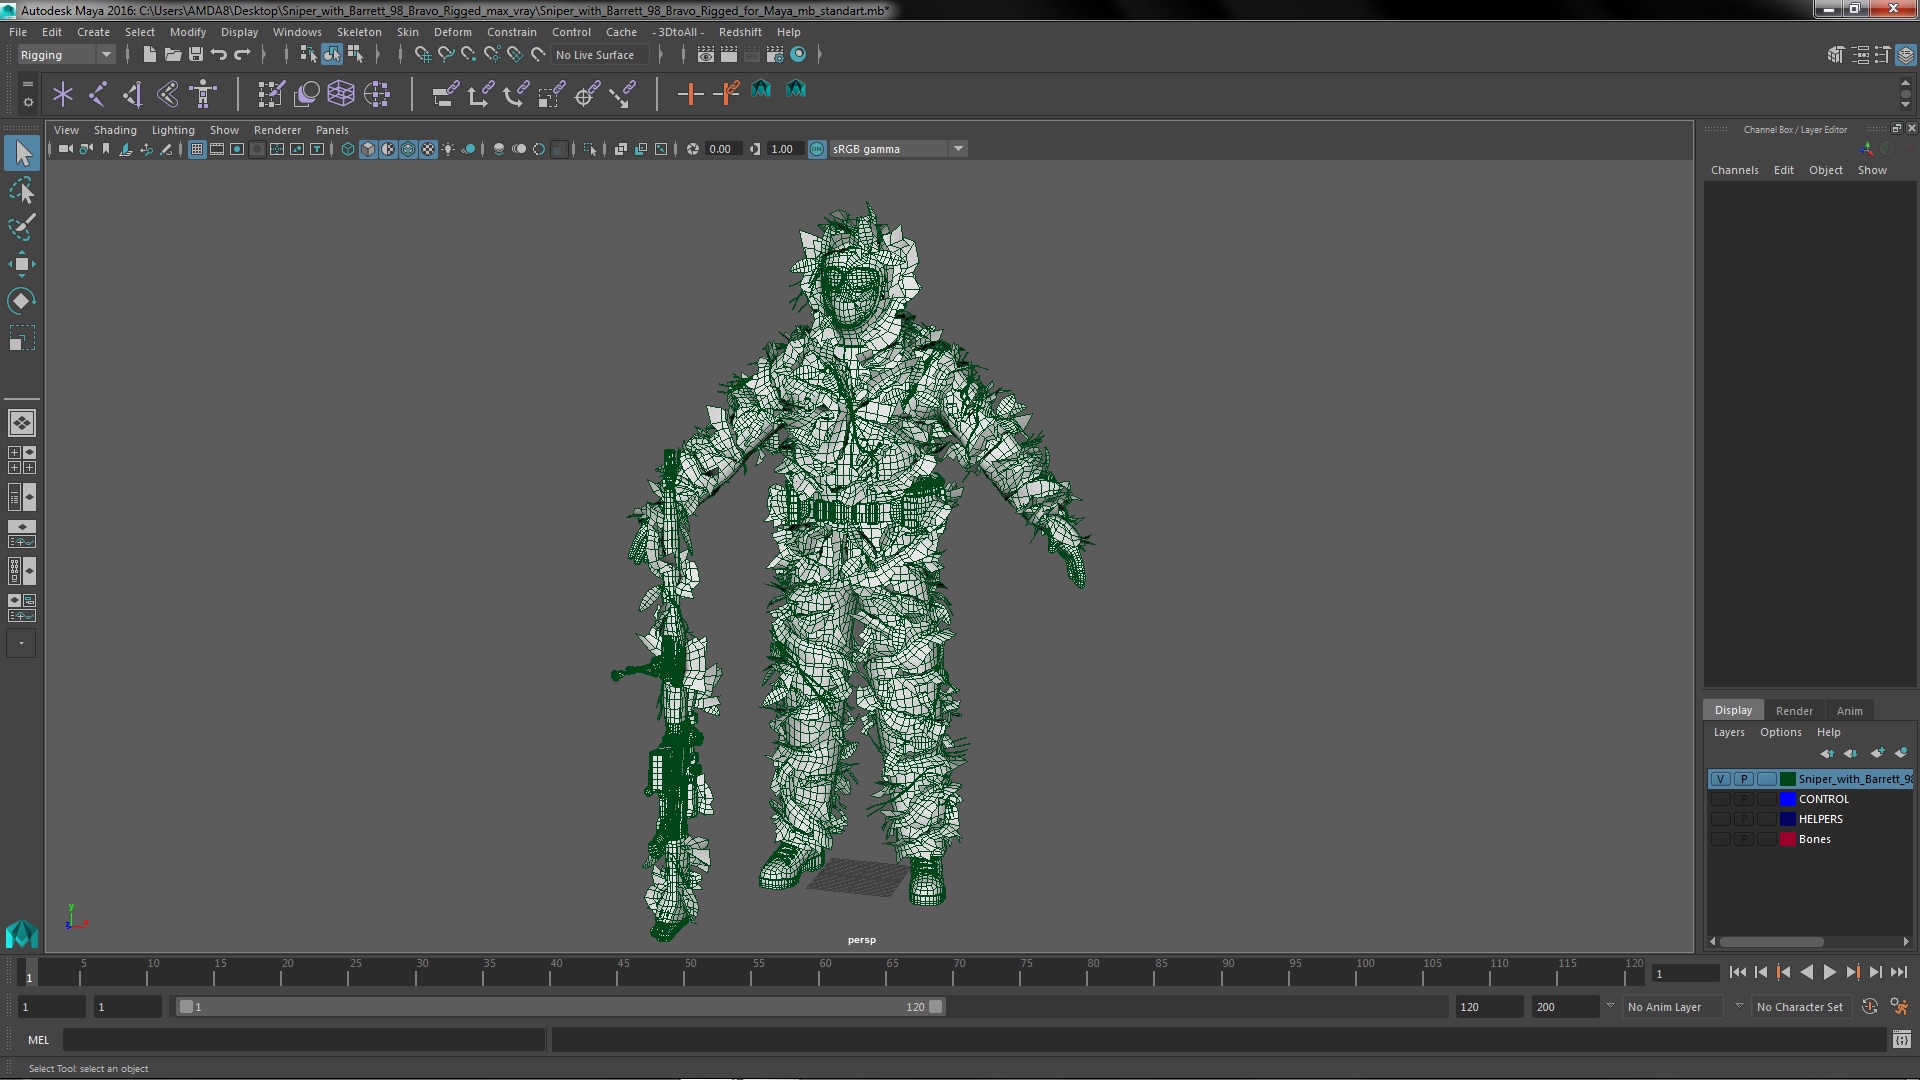Screen dimensions: 1920x1080
Task: Open the No Live Surface field
Action: click(598, 55)
